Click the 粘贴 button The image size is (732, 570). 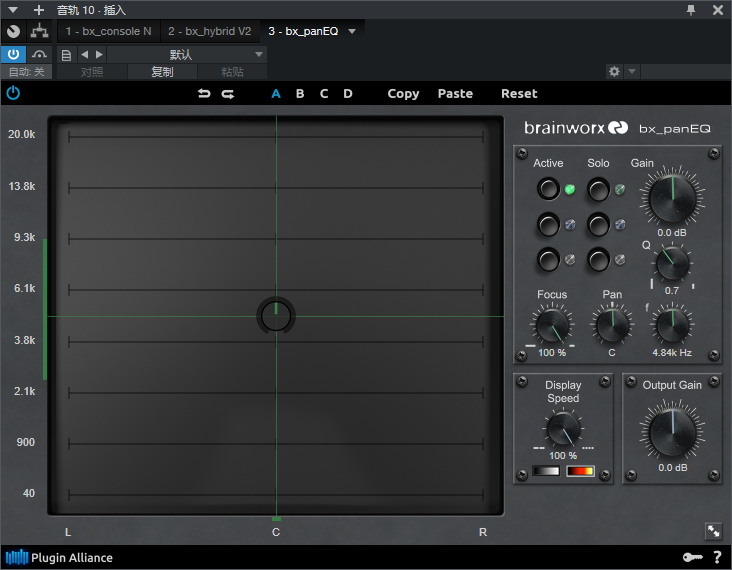232,72
